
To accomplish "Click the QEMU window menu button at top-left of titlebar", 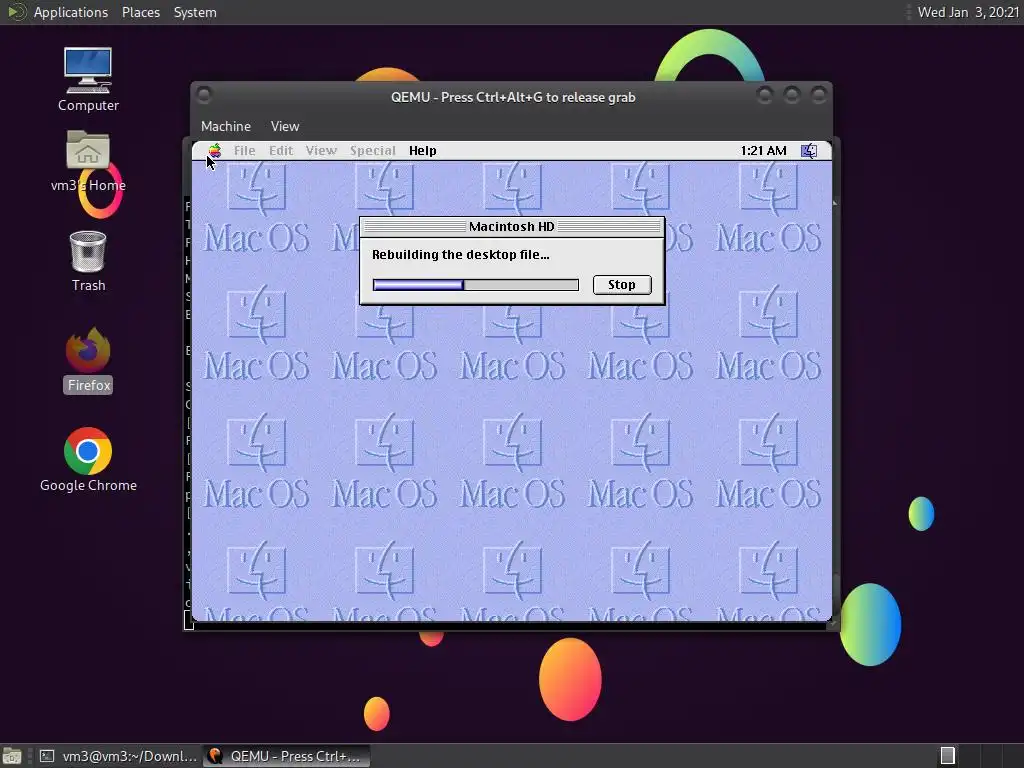I will [x=204, y=95].
